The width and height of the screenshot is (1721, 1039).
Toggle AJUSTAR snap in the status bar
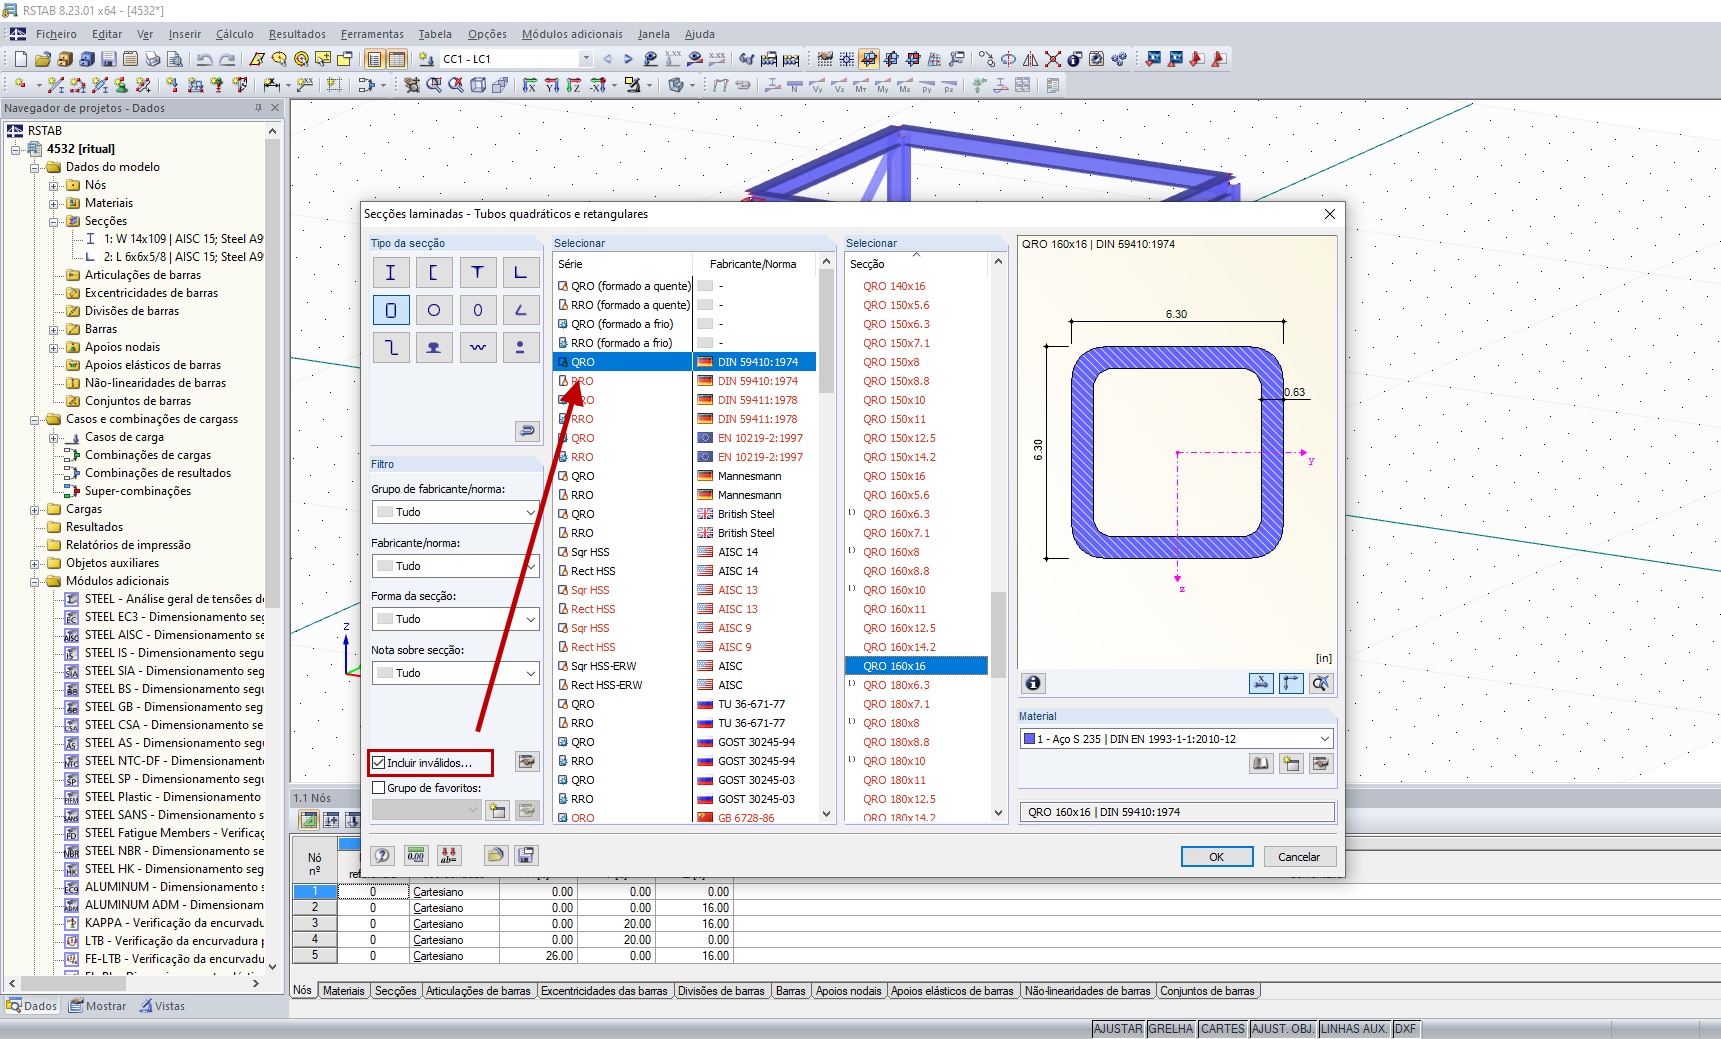click(x=1118, y=1029)
